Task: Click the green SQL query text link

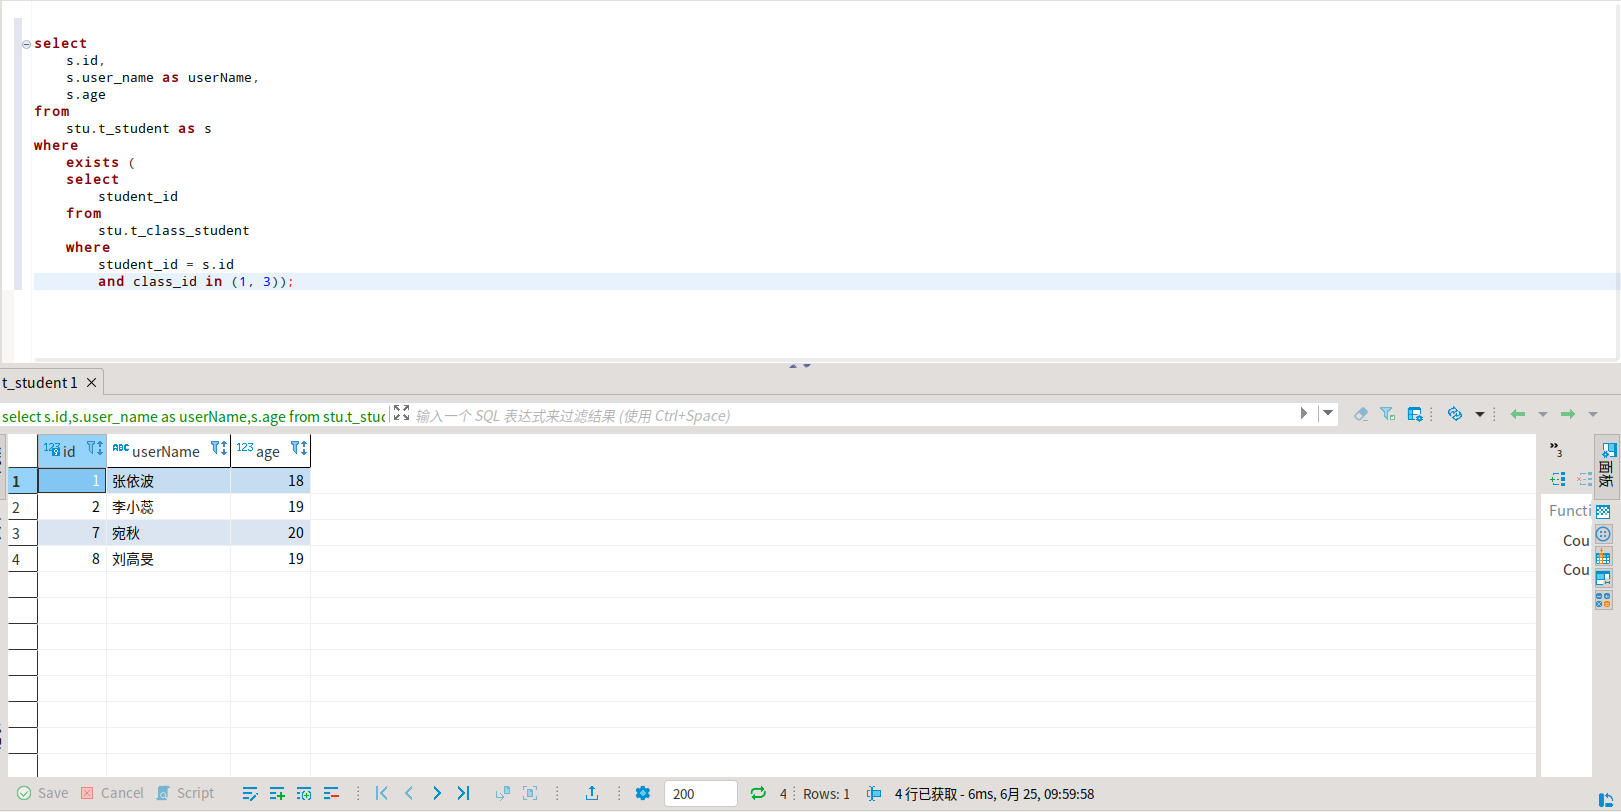Action: 194,416
